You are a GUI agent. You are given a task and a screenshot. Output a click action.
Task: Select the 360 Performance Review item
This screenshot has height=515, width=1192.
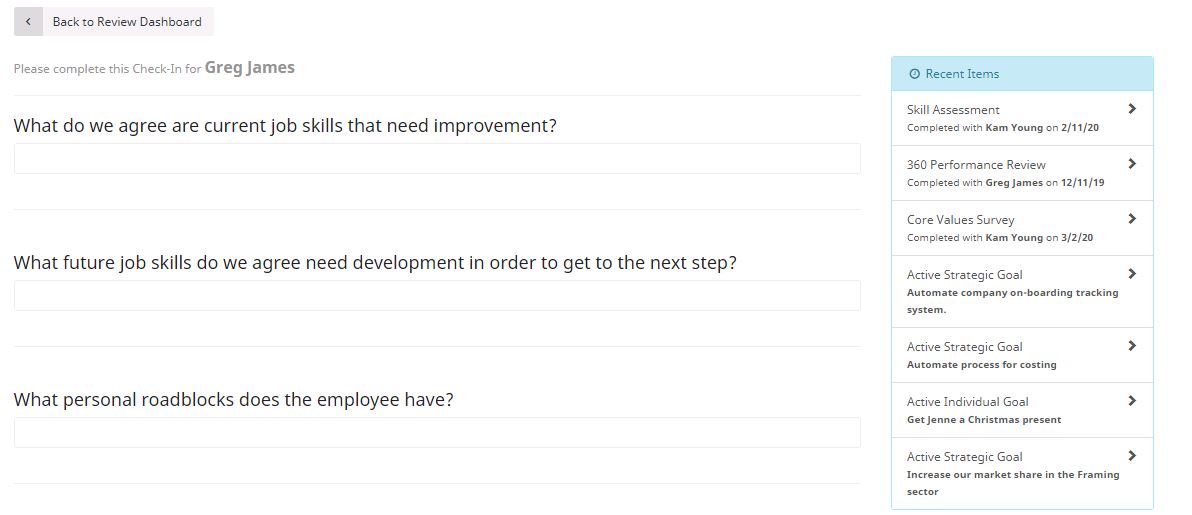pos(1022,173)
